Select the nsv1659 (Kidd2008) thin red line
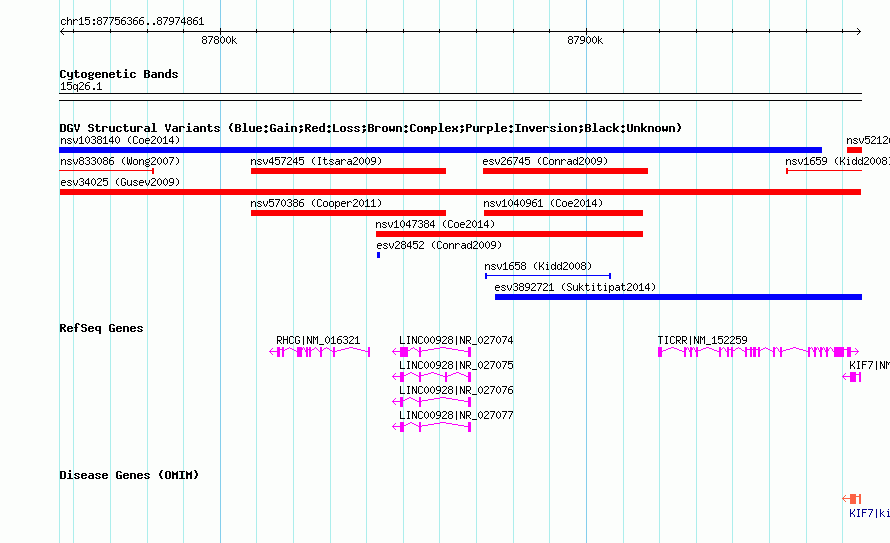This screenshot has width=890, height=543. click(x=824, y=171)
